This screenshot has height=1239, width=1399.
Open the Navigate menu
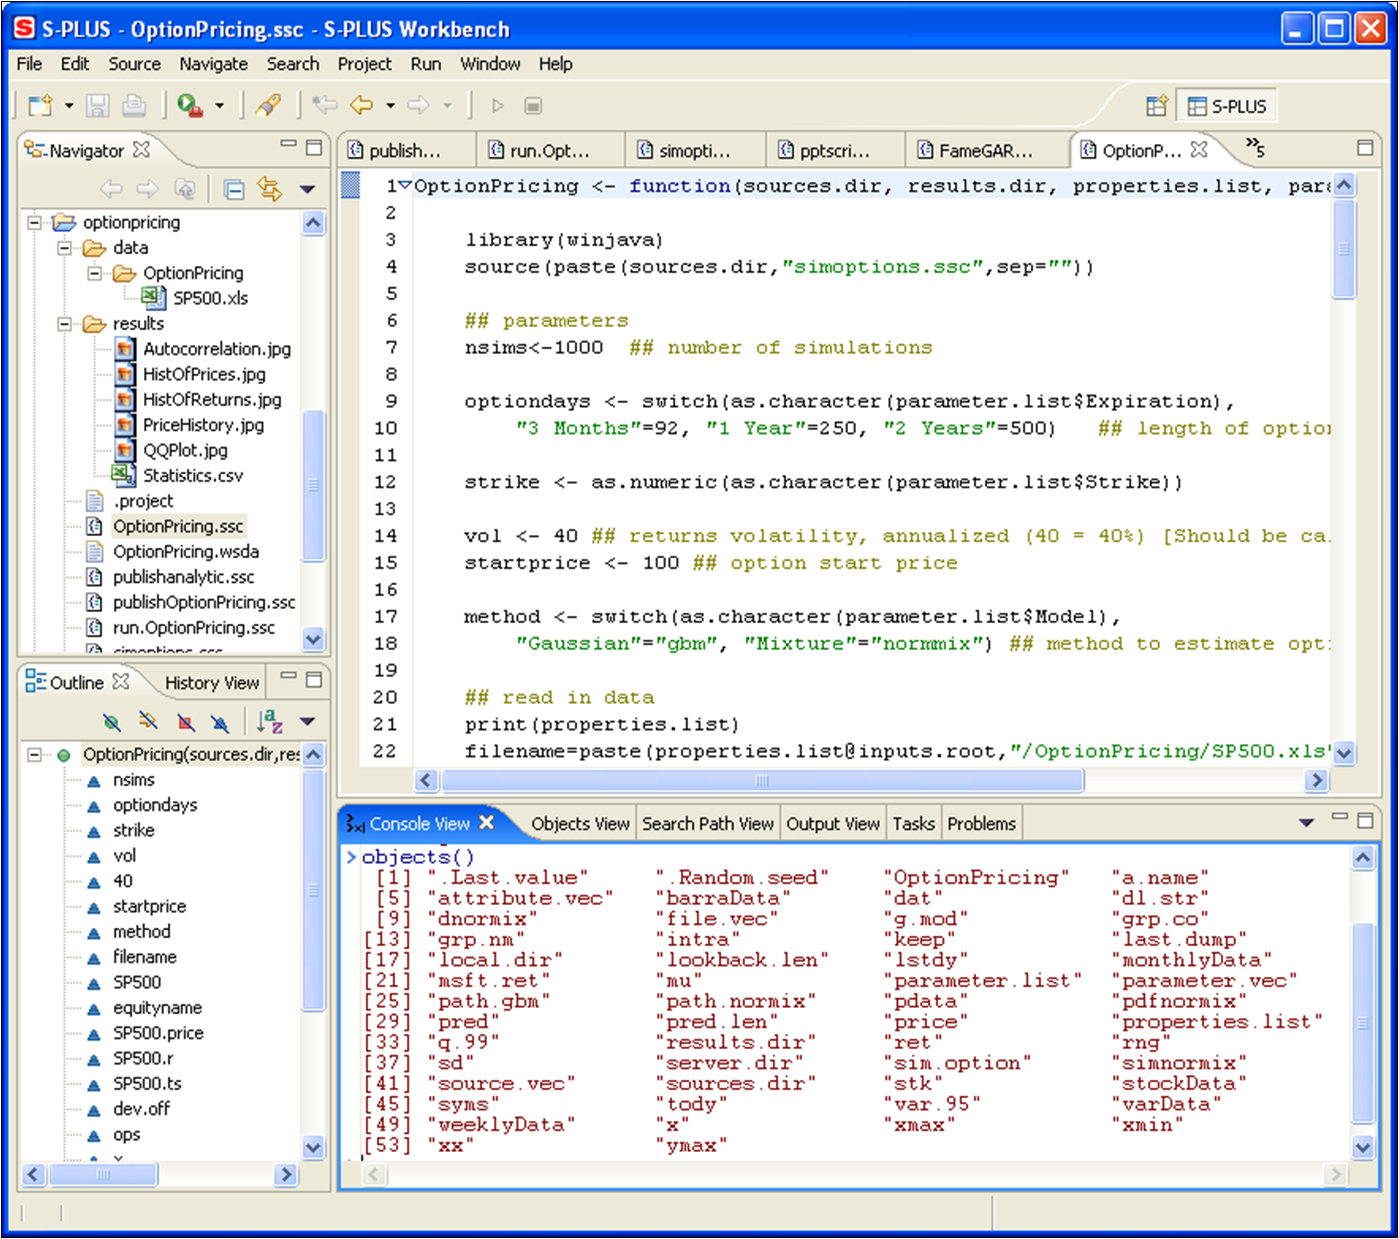pos(213,64)
